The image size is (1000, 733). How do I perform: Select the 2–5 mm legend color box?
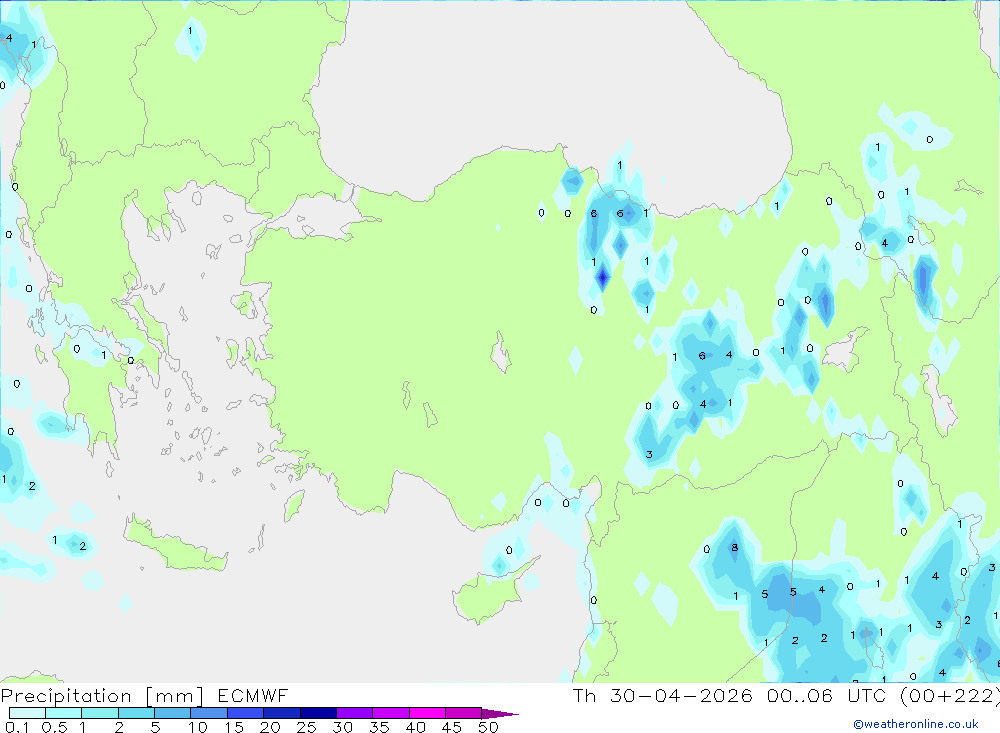[136, 713]
